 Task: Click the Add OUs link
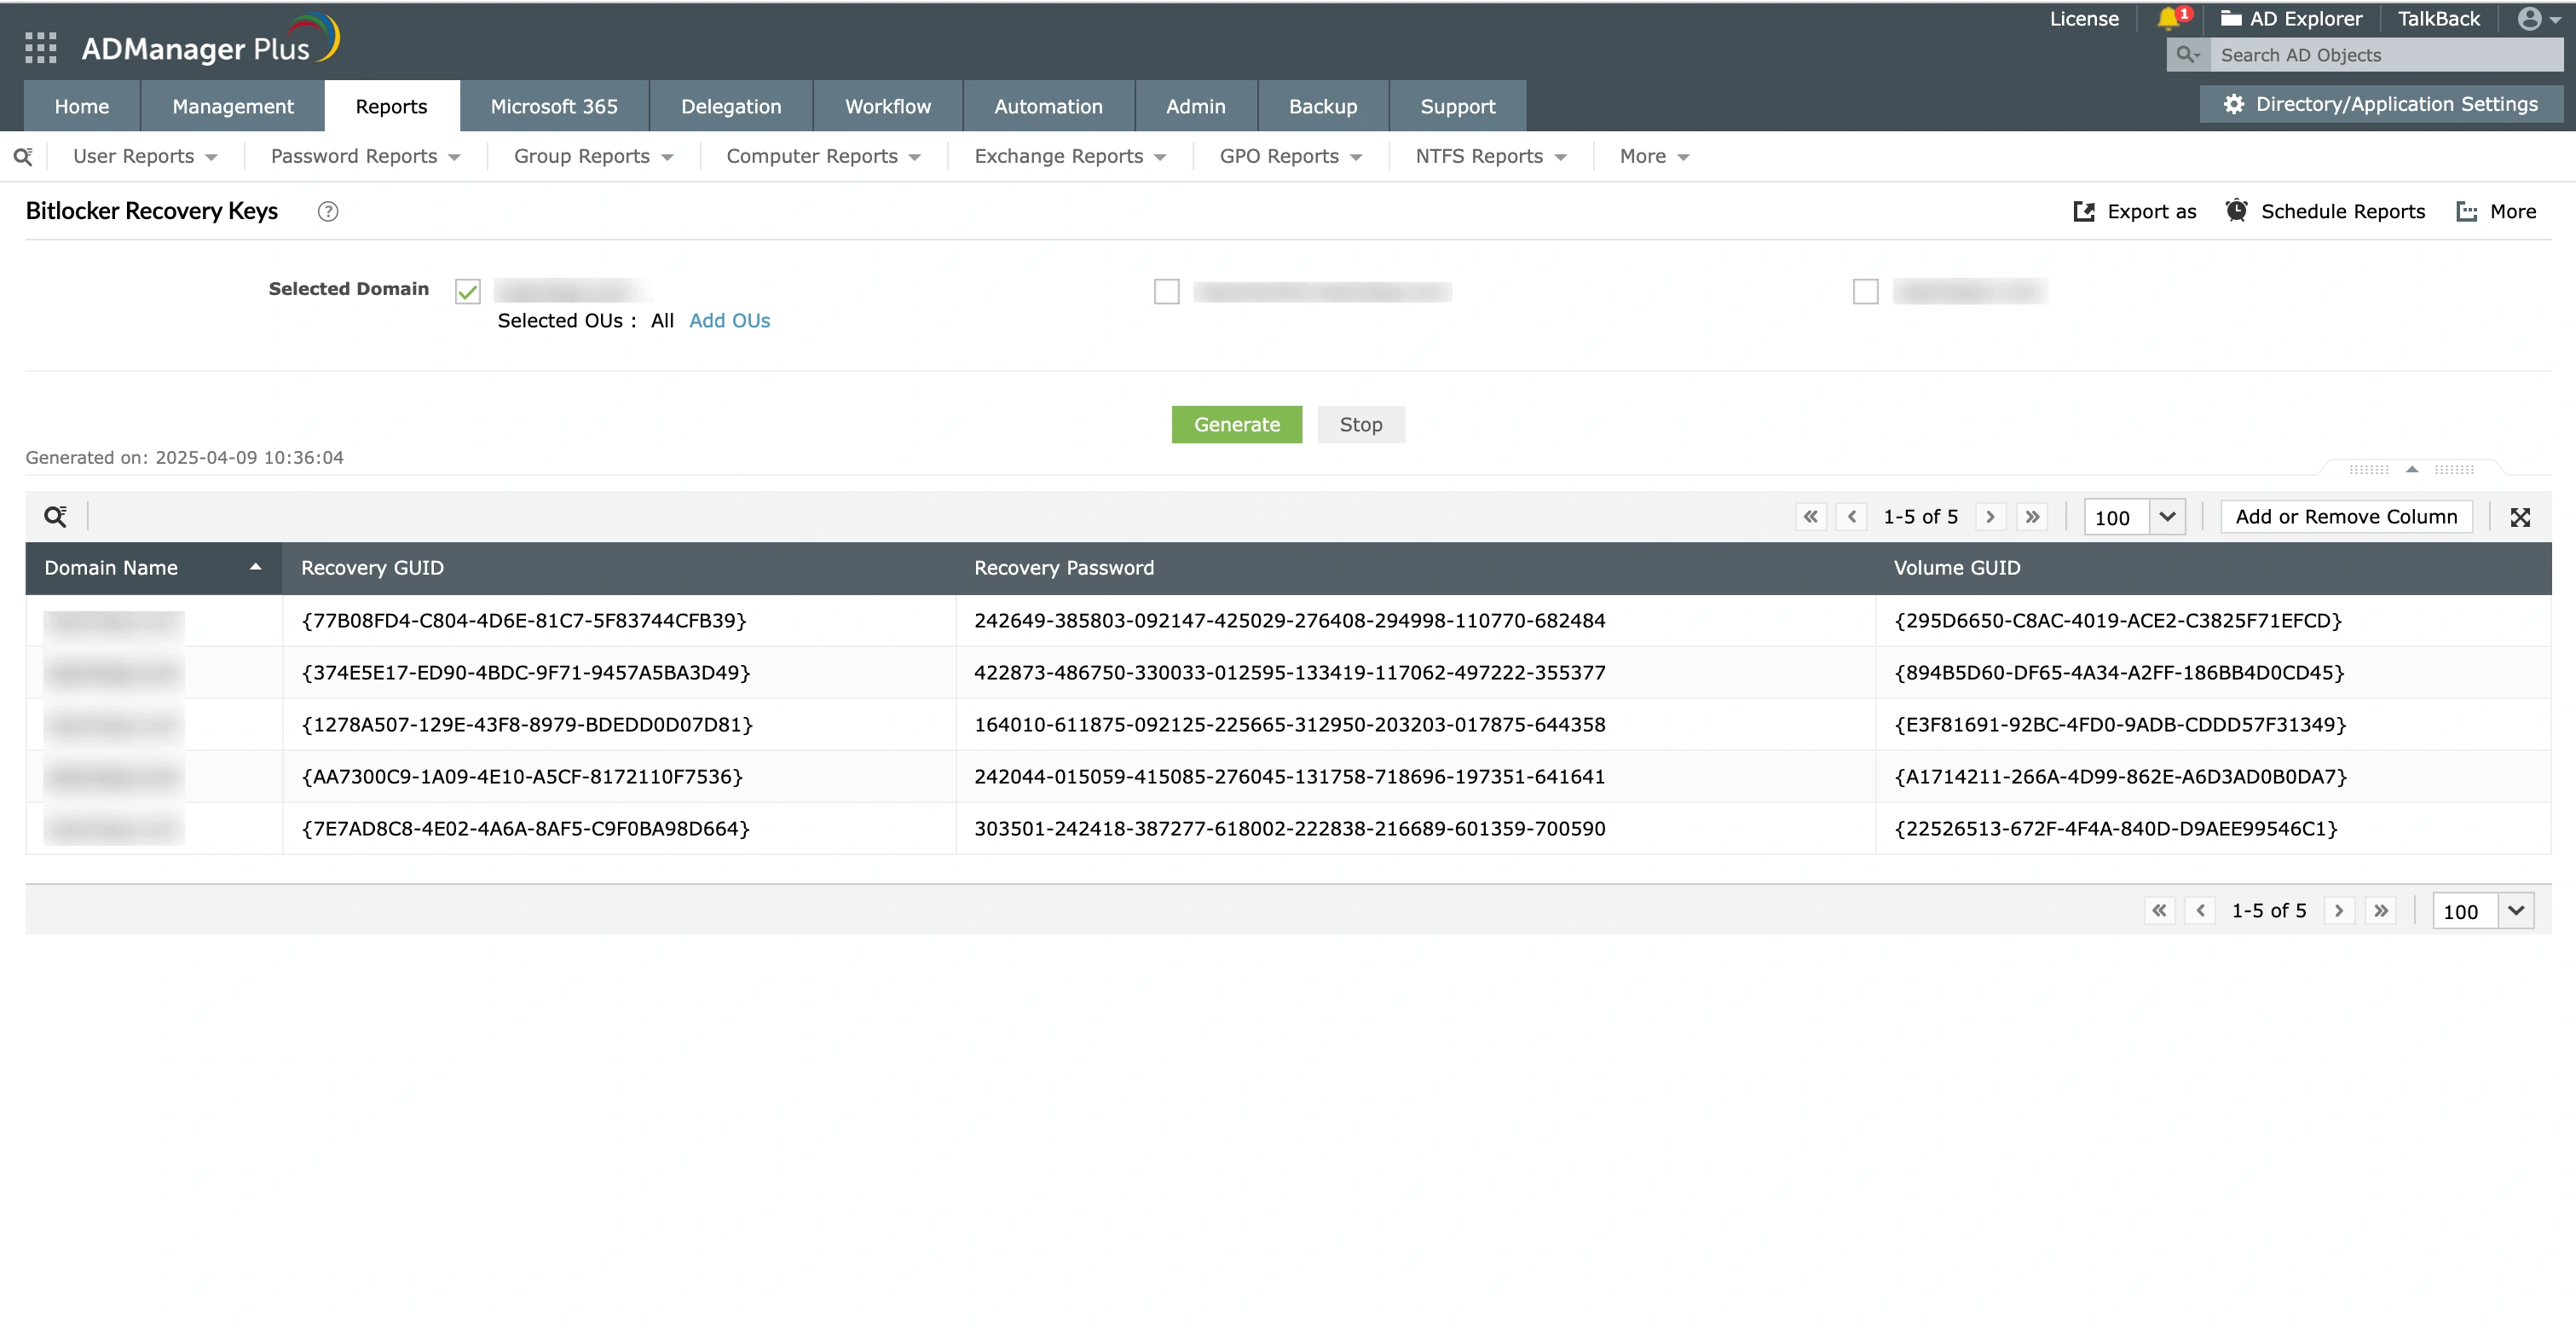point(729,320)
